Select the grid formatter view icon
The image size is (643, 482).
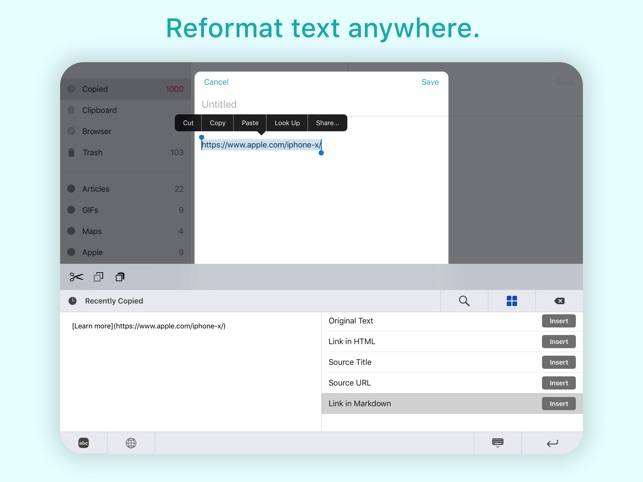coord(512,301)
